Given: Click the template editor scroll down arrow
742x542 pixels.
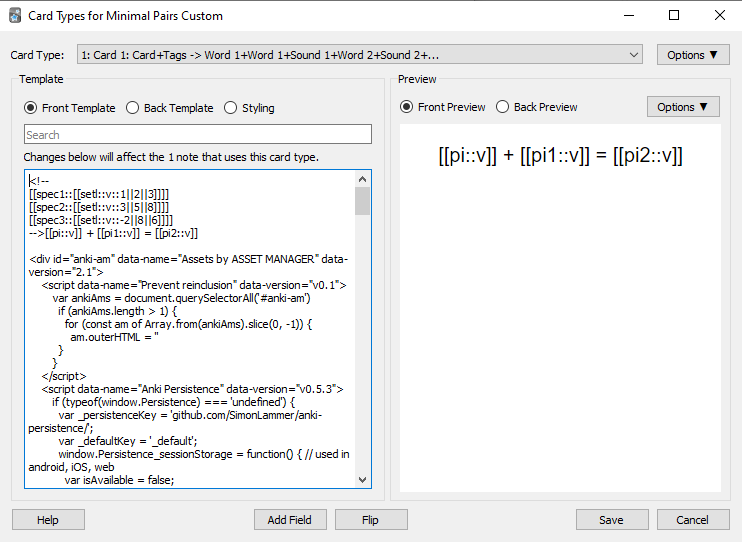Looking at the screenshot, I should [362, 480].
